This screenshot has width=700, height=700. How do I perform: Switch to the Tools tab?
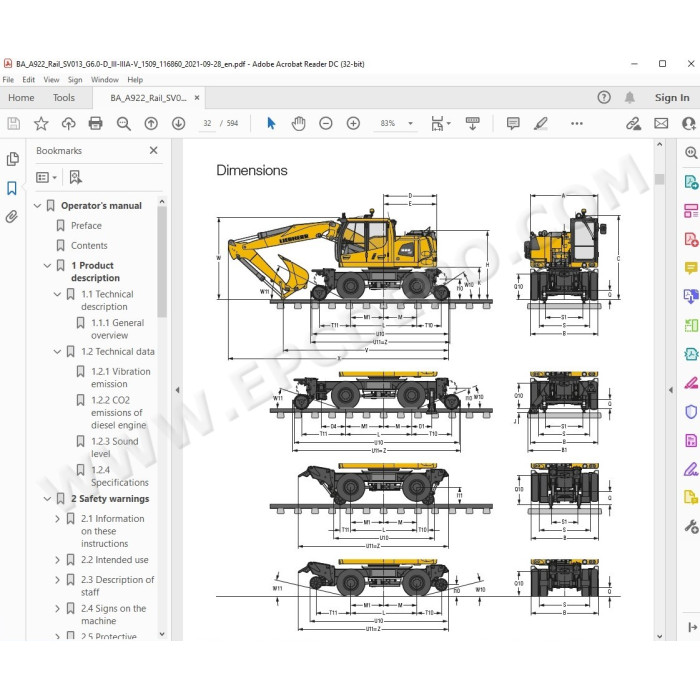click(x=64, y=97)
